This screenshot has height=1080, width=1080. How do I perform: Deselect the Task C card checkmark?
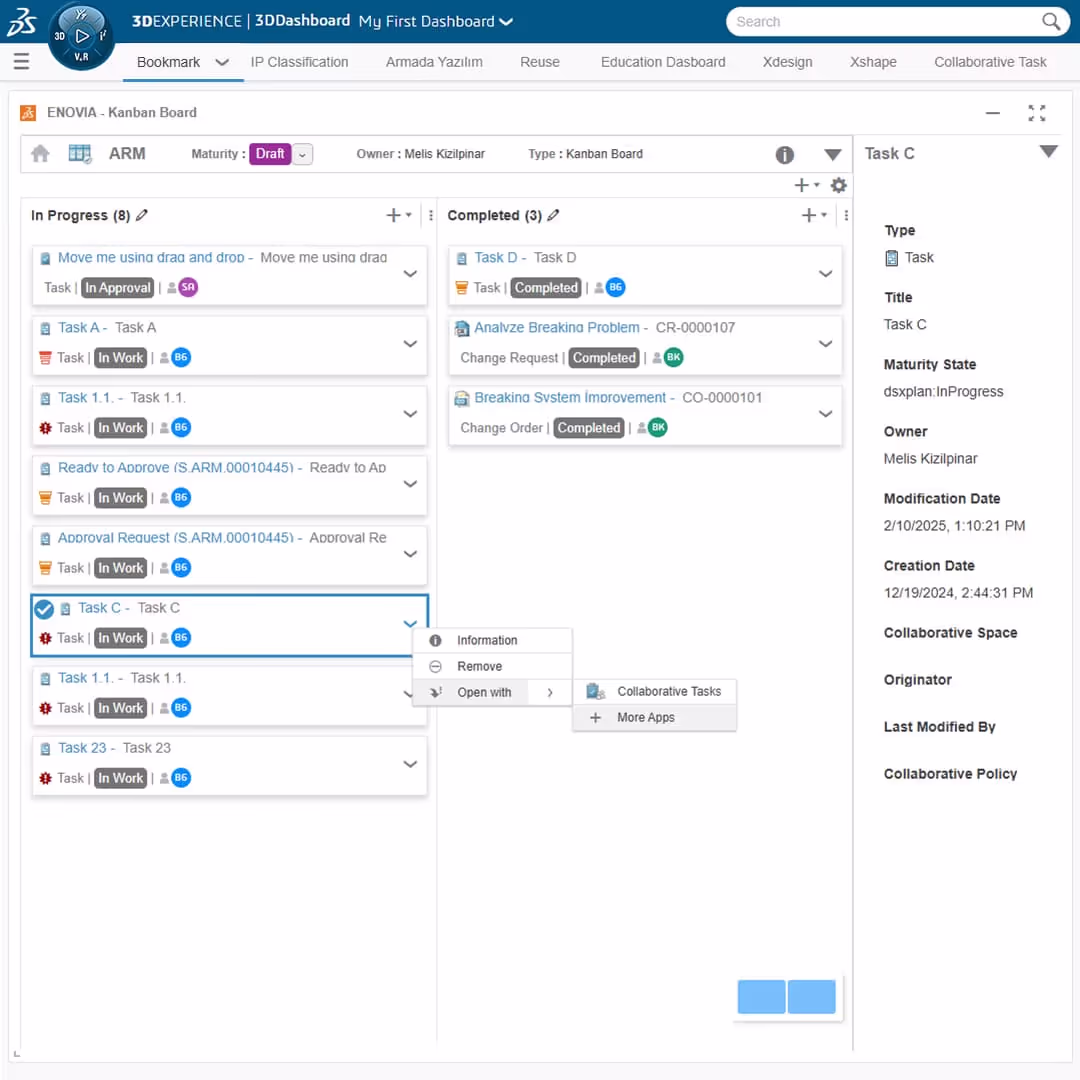click(44, 609)
